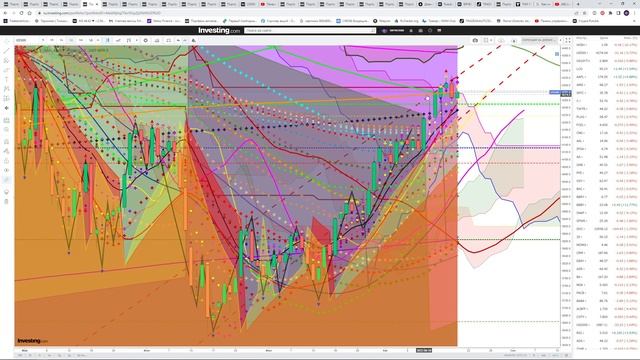Click the compare symbol icon
The image size is (640, 360).
point(118,40)
